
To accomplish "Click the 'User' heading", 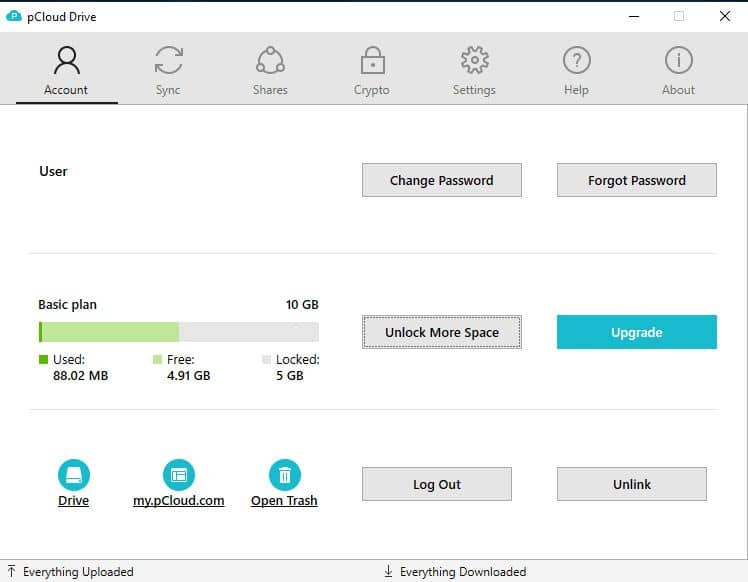I will (x=53, y=171).
